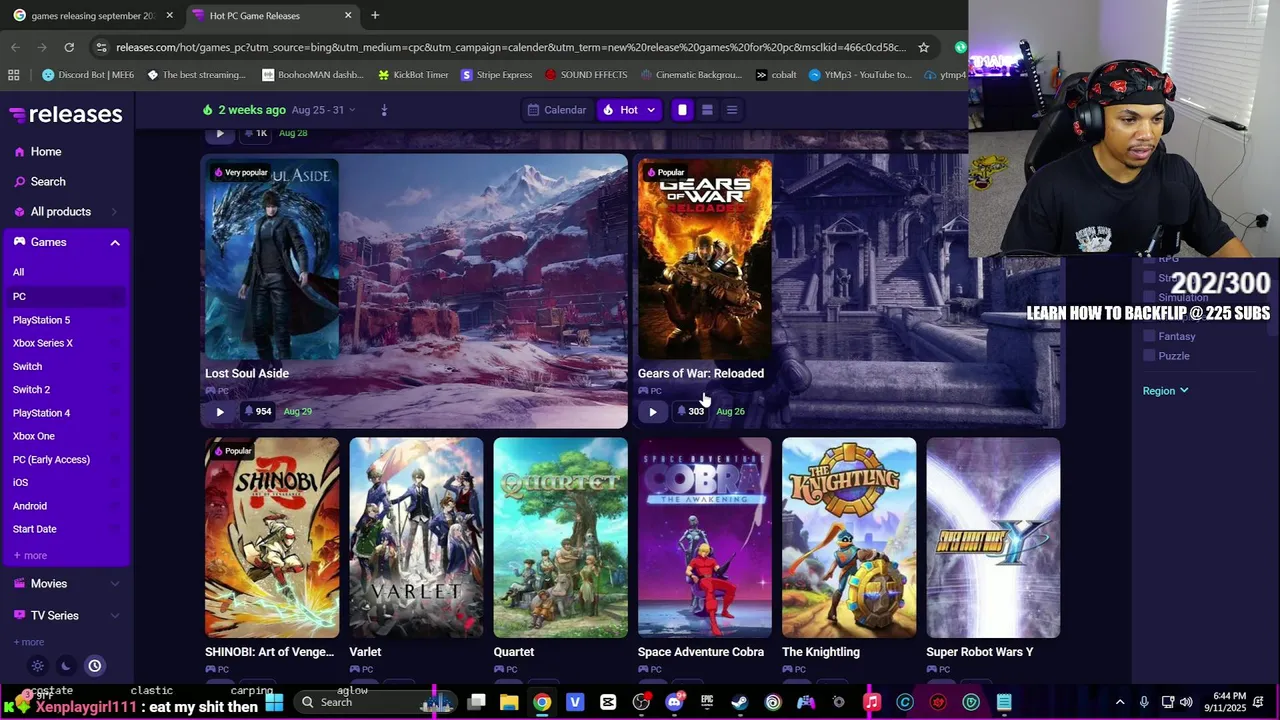Select the large card layout icon
The width and height of the screenshot is (1280, 720).
click(x=682, y=110)
